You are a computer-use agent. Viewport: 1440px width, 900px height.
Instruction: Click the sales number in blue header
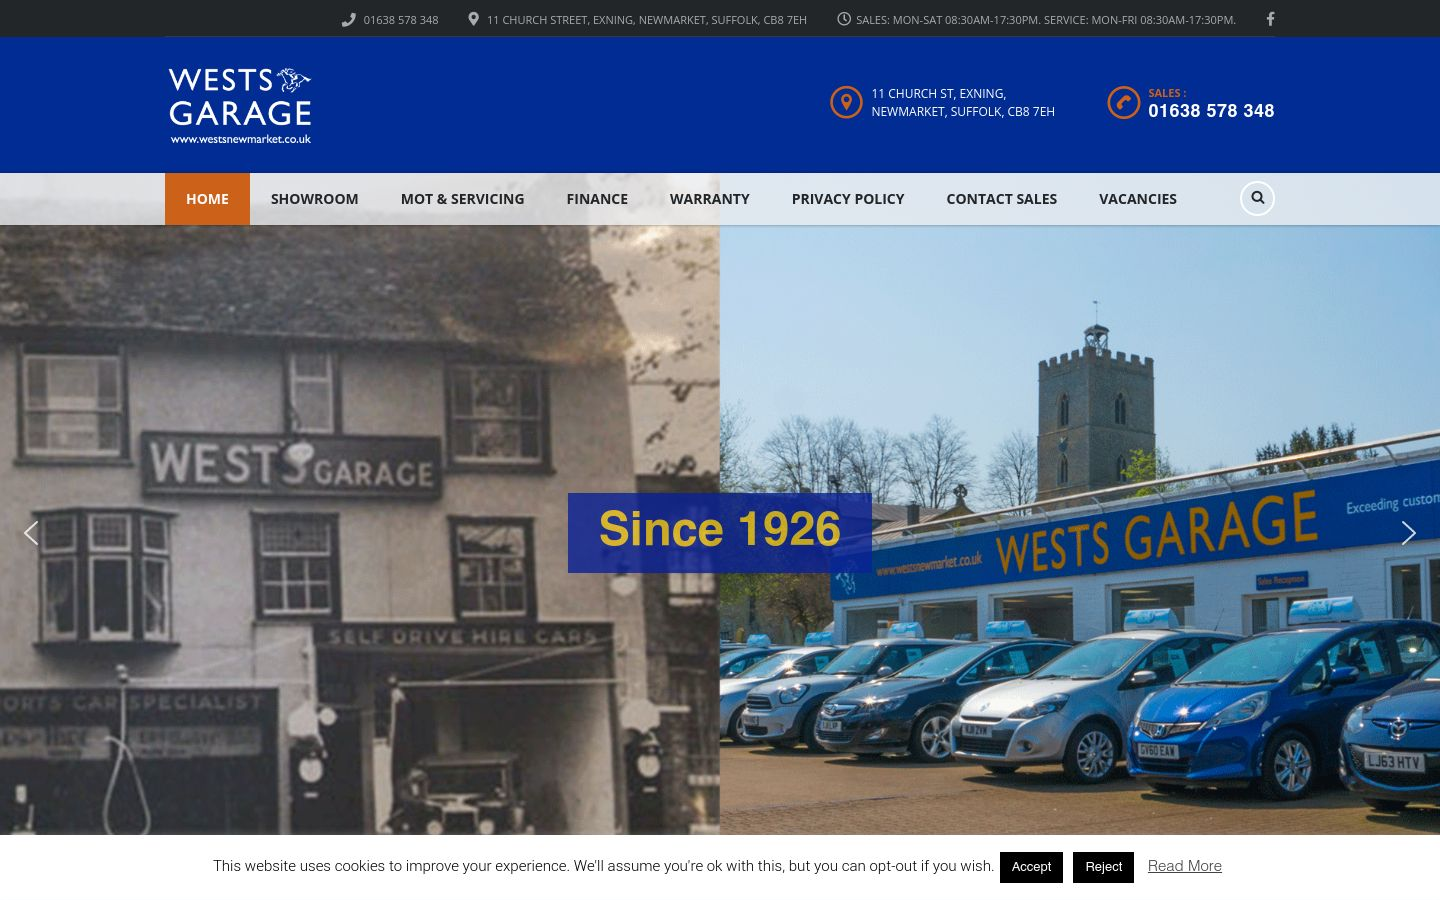pos(1211,111)
